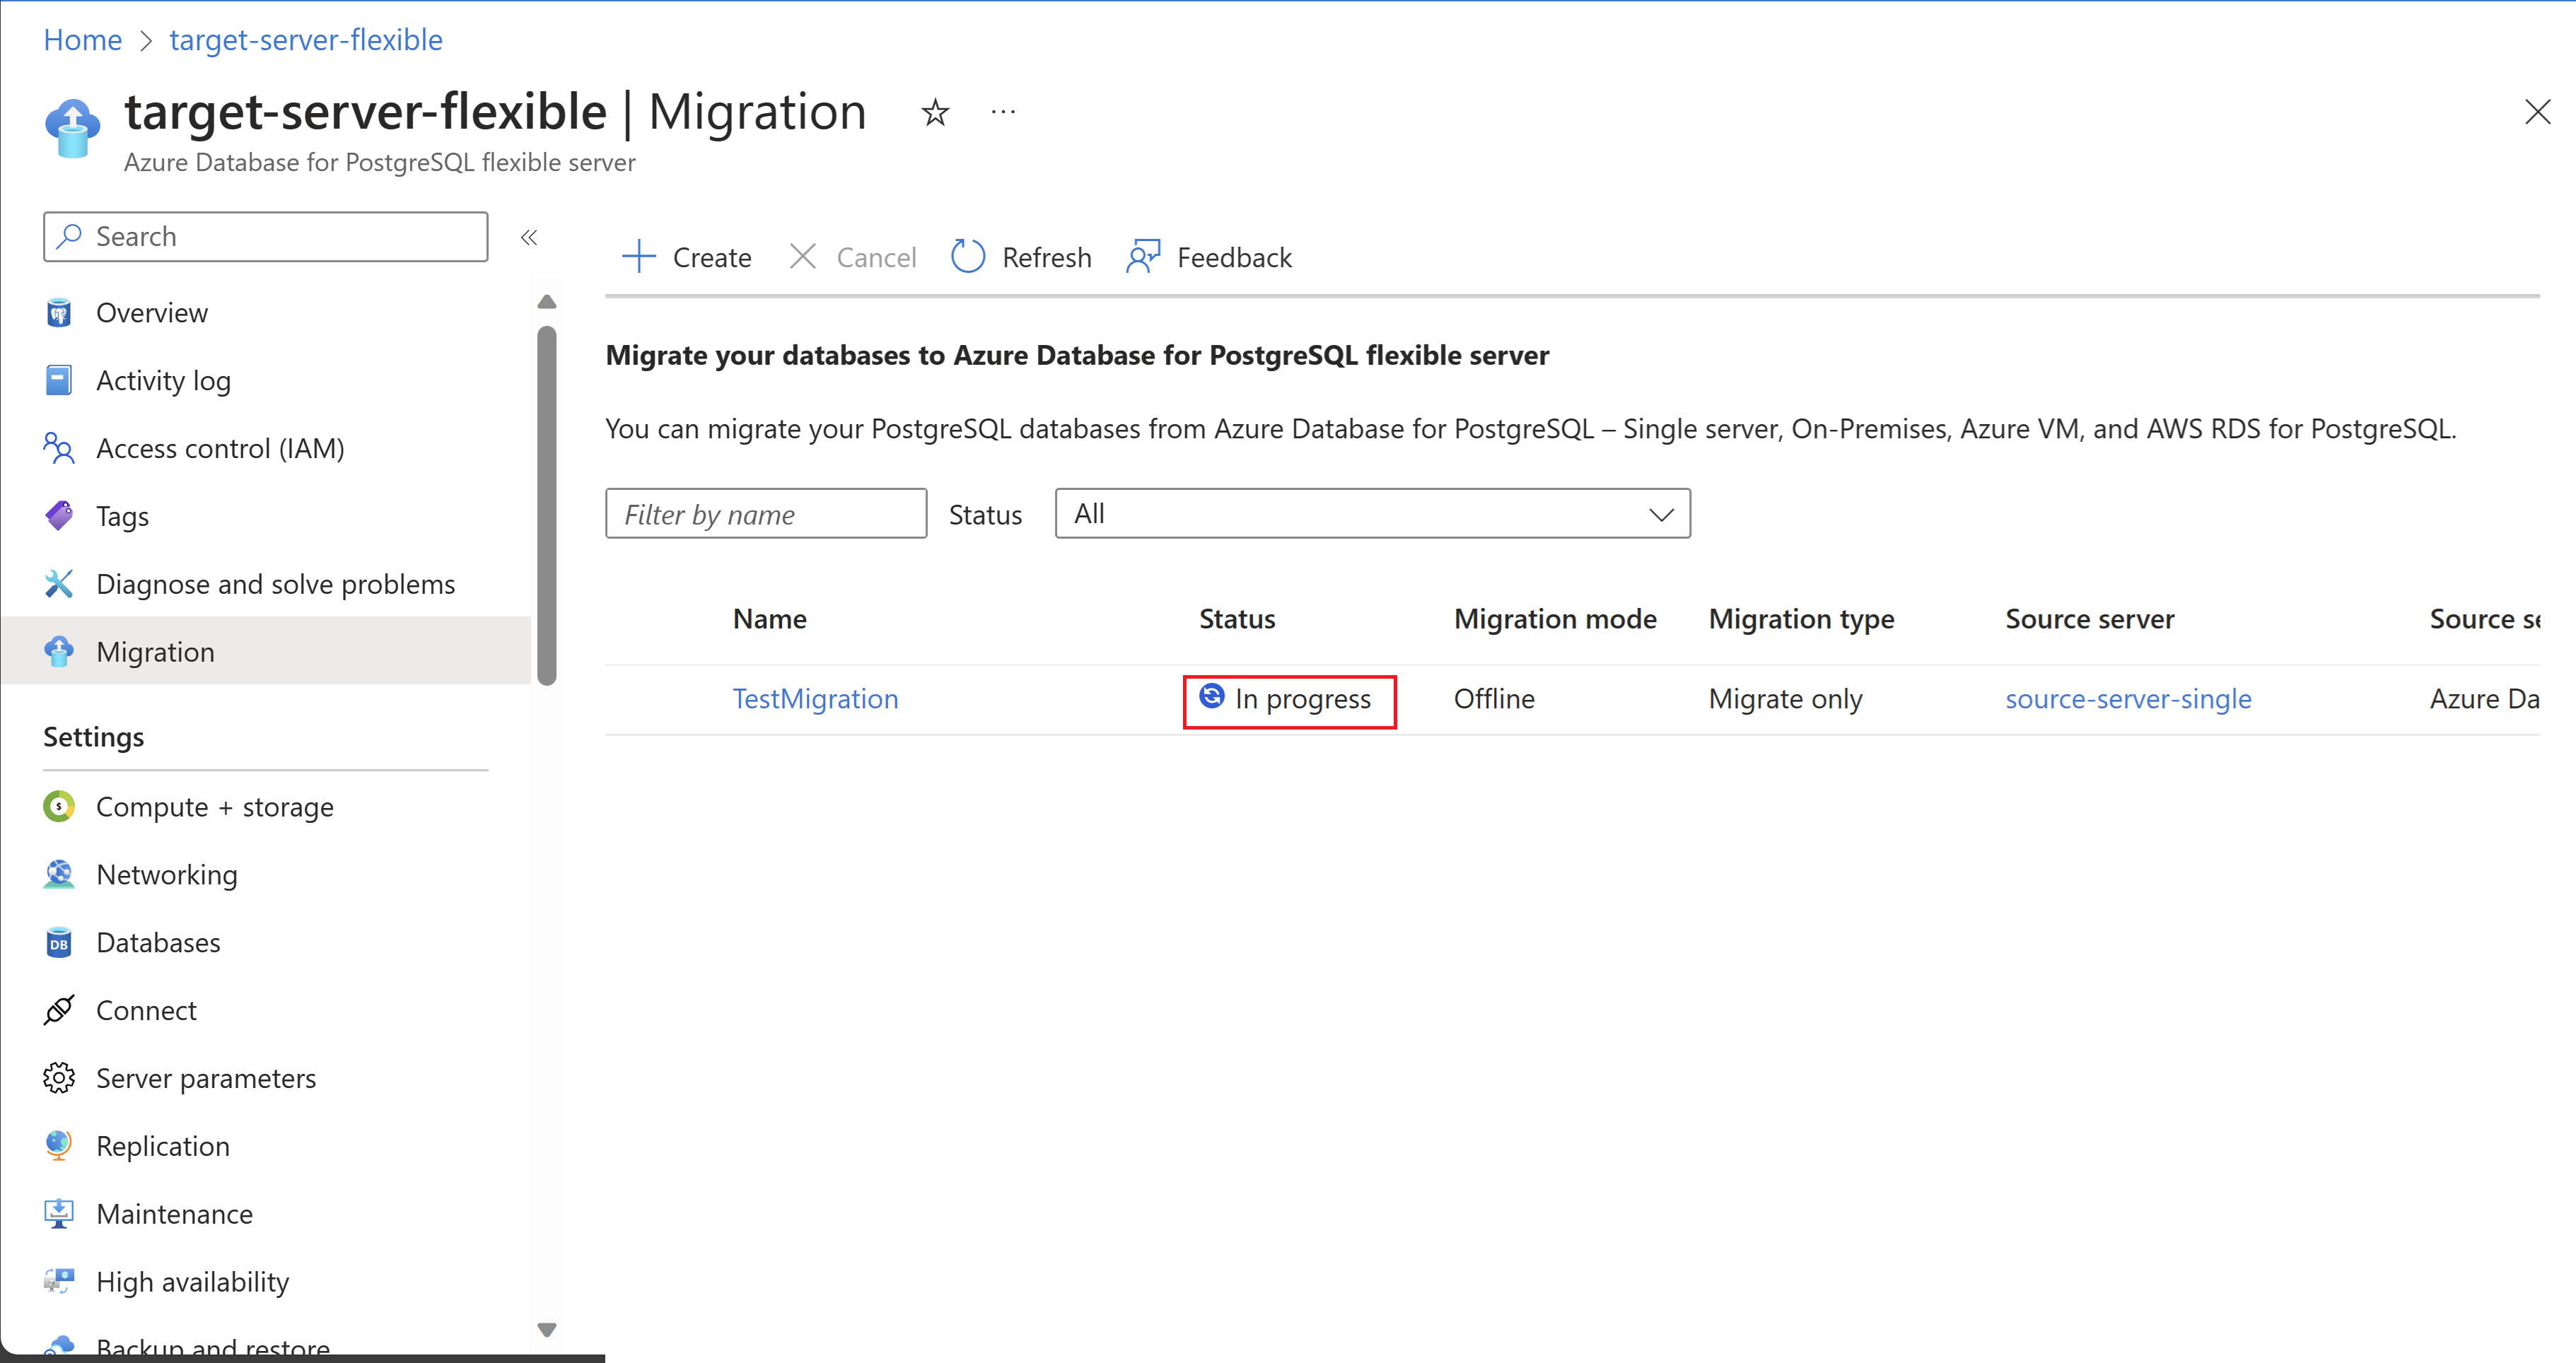Click the Create plus icon
The image size is (2576, 1363).
click(638, 257)
